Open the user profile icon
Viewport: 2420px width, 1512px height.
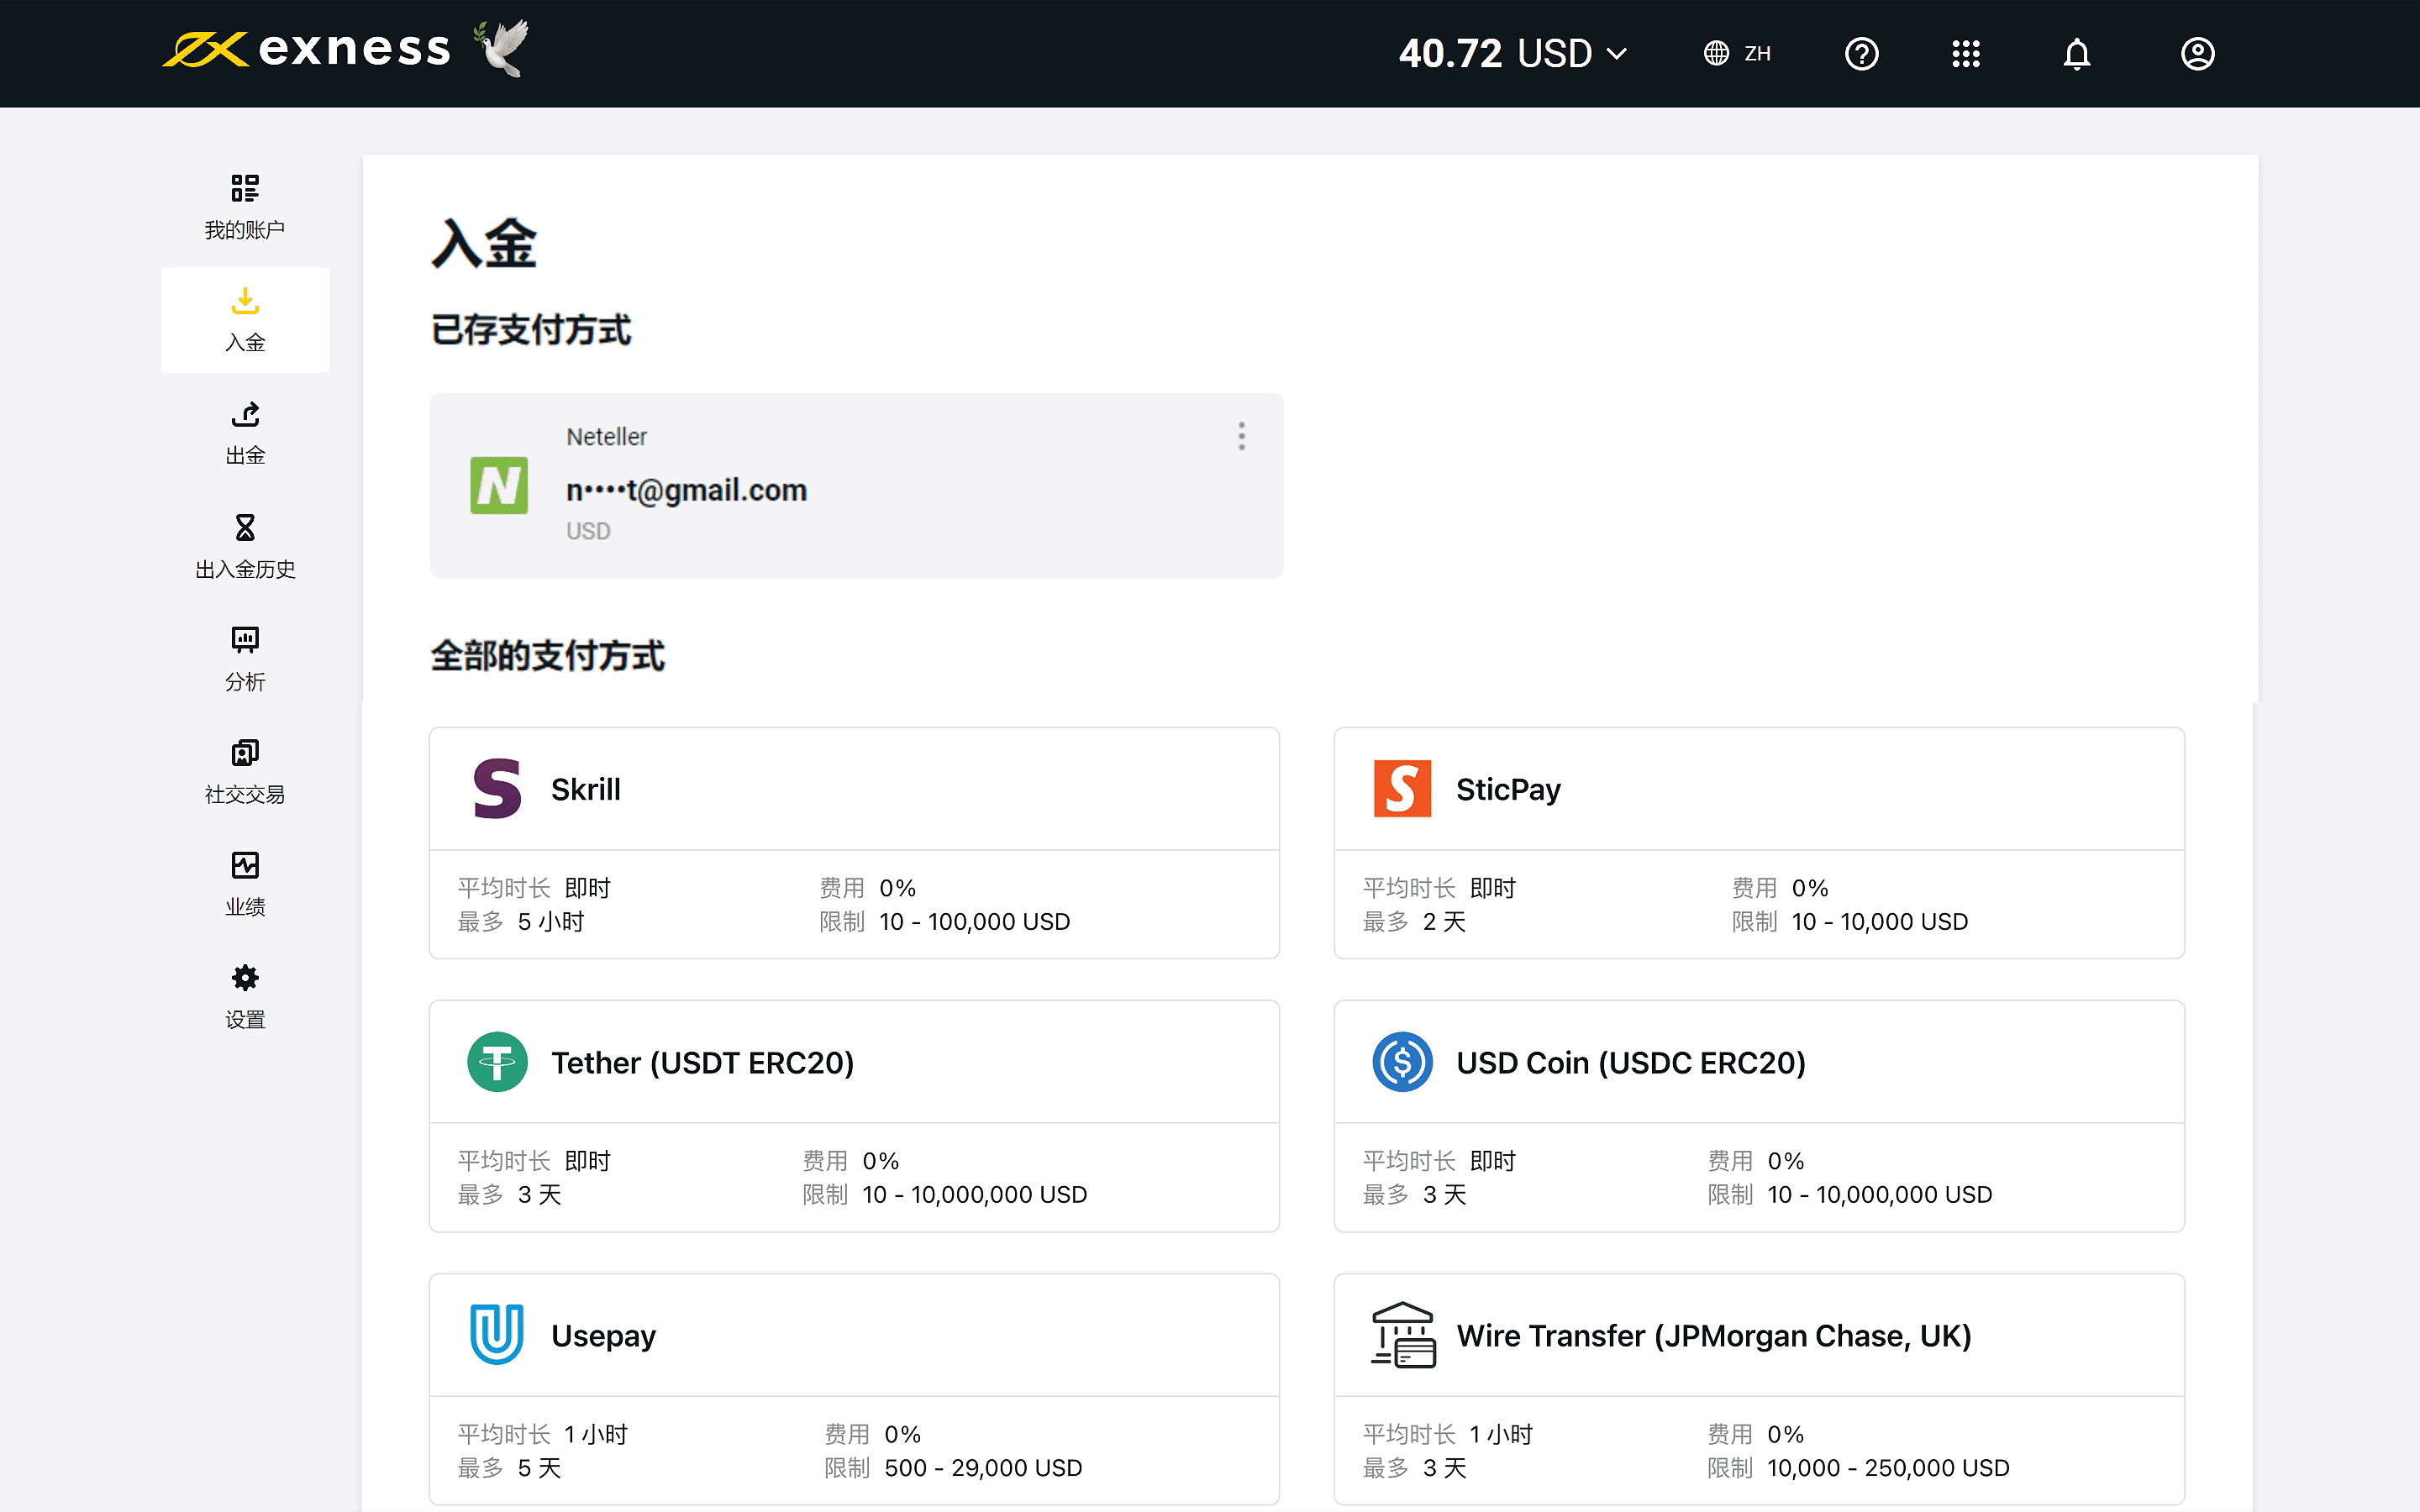[x=2196, y=53]
